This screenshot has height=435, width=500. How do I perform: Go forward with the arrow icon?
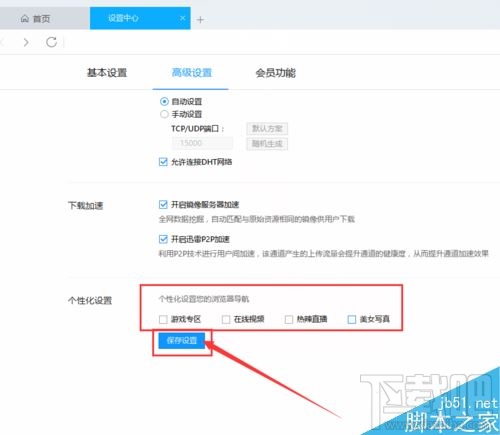click(x=26, y=42)
